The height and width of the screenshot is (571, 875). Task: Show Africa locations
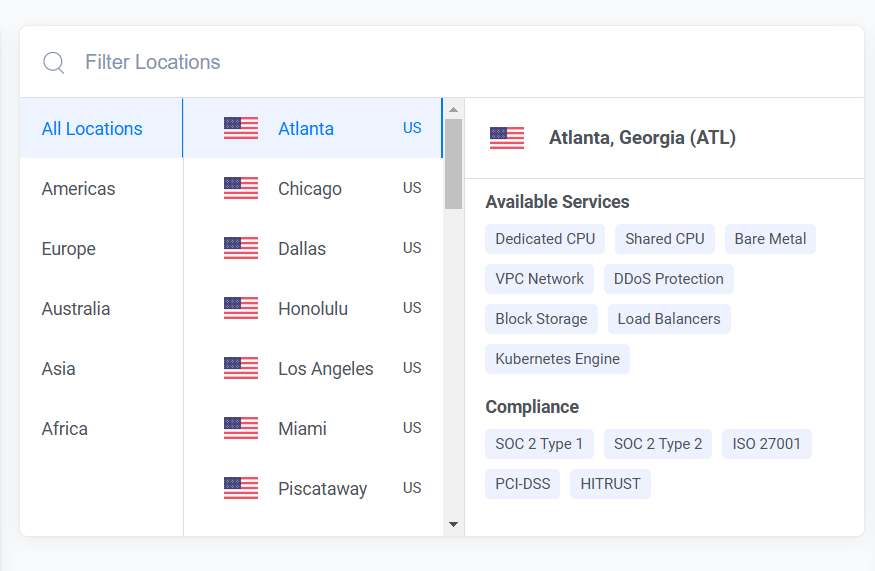pos(102,429)
